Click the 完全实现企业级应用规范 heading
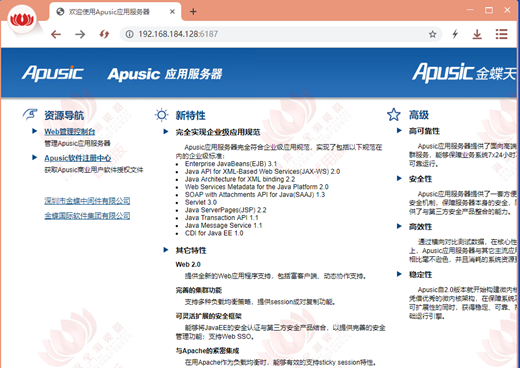Screen dimensions: 520x368 pyautogui.click(x=218, y=132)
